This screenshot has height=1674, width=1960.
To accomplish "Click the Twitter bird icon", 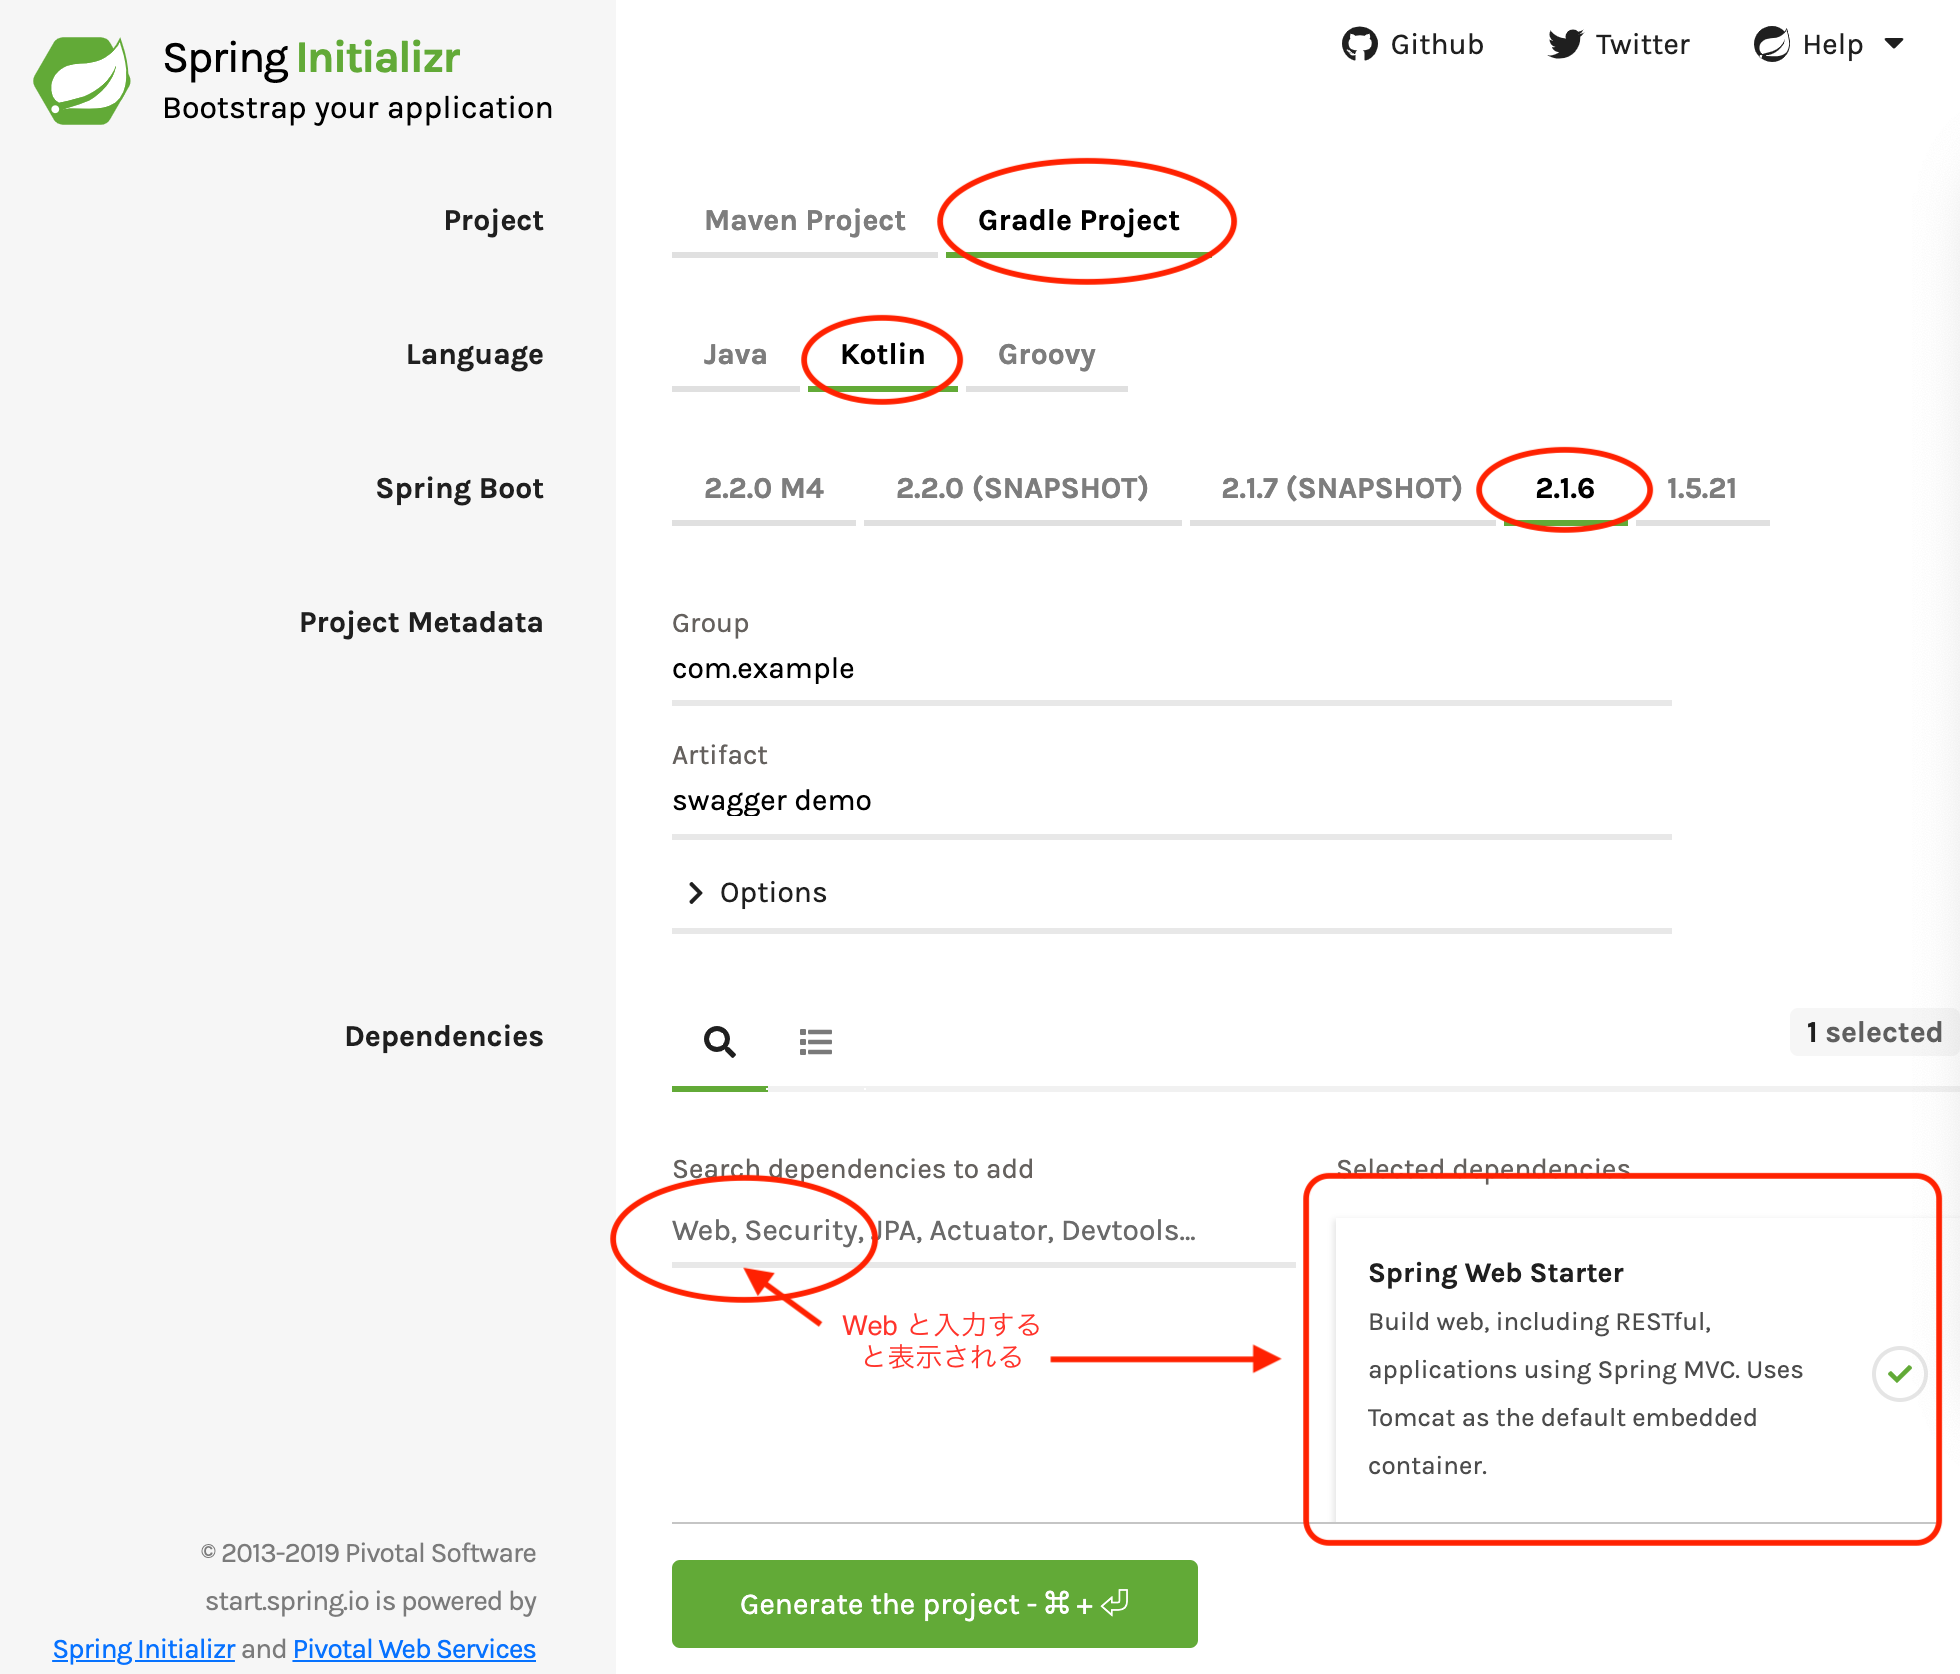I will click(x=1565, y=45).
